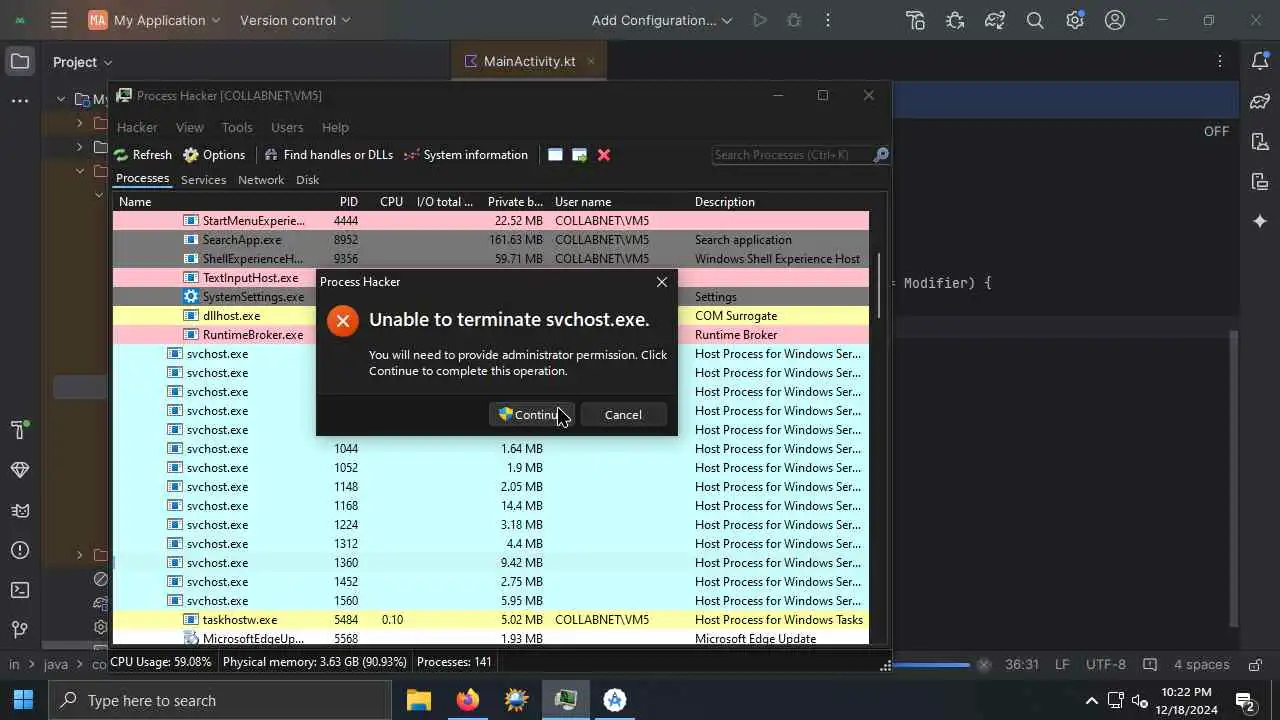This screenshot has width=1280, height=720.
Task: Open the editor tab options vertical dots
Action: click(x=1220, y=61)
